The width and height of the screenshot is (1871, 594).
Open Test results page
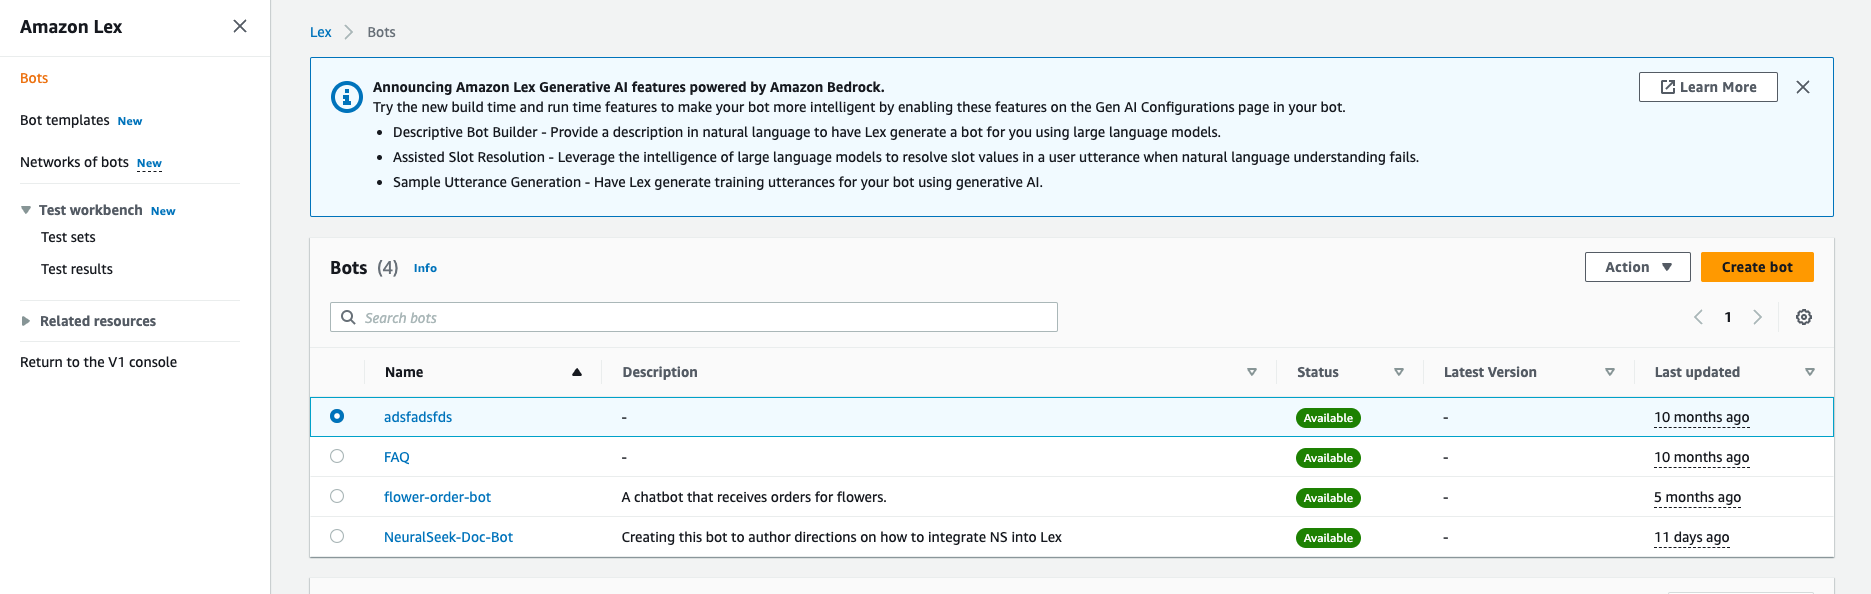coord(77,269)
